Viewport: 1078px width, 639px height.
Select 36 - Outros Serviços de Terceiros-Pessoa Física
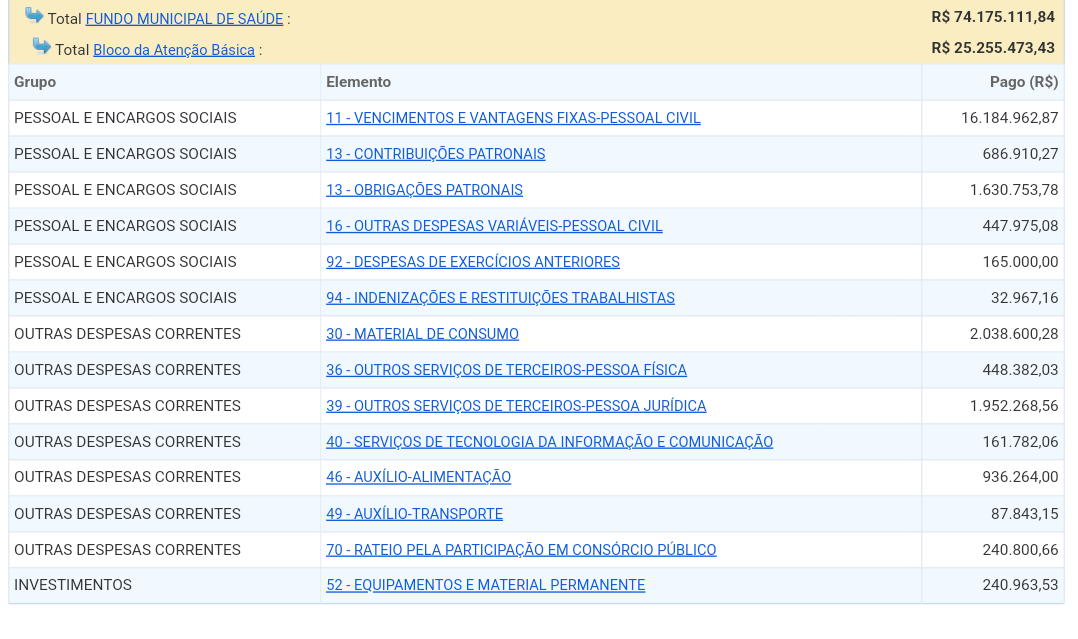(506, 370)
